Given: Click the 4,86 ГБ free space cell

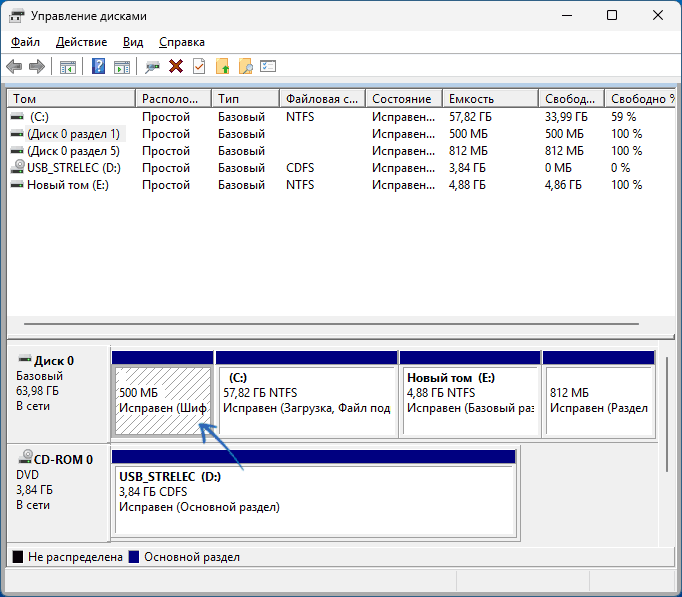Looking at the screenshot, I should click(563, 184).
